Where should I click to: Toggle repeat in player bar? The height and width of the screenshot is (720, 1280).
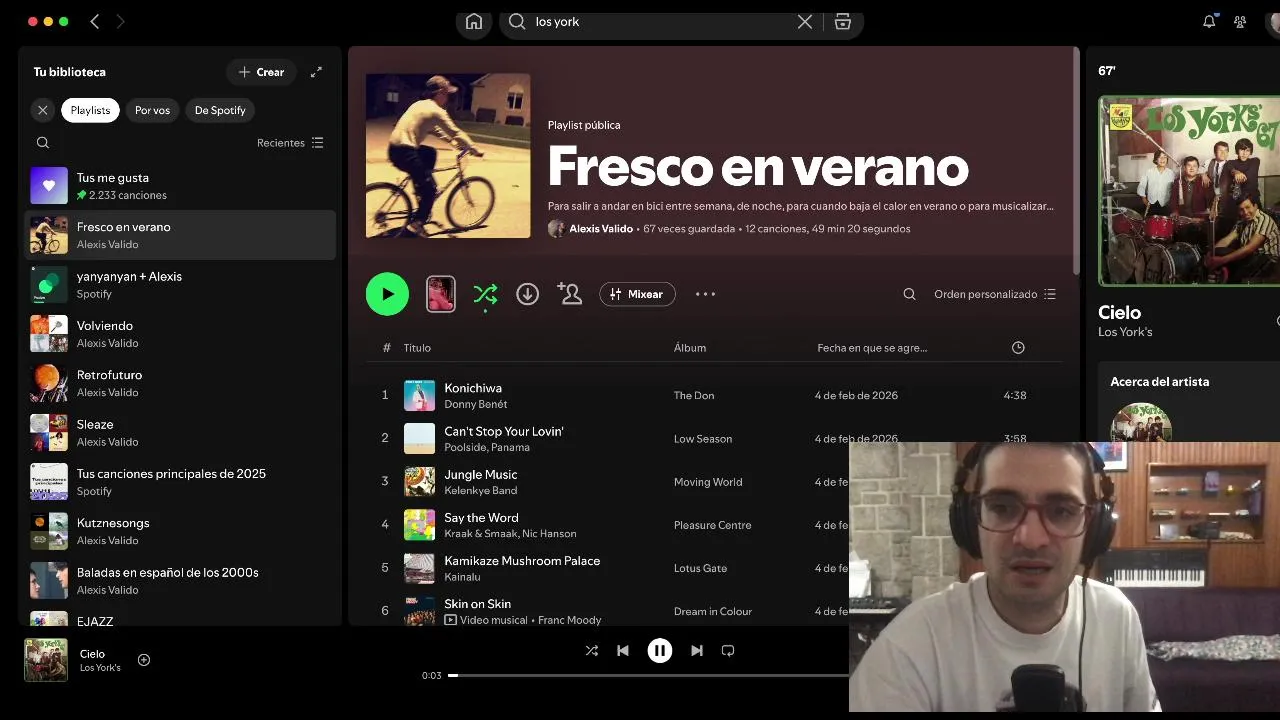point(728,651)
